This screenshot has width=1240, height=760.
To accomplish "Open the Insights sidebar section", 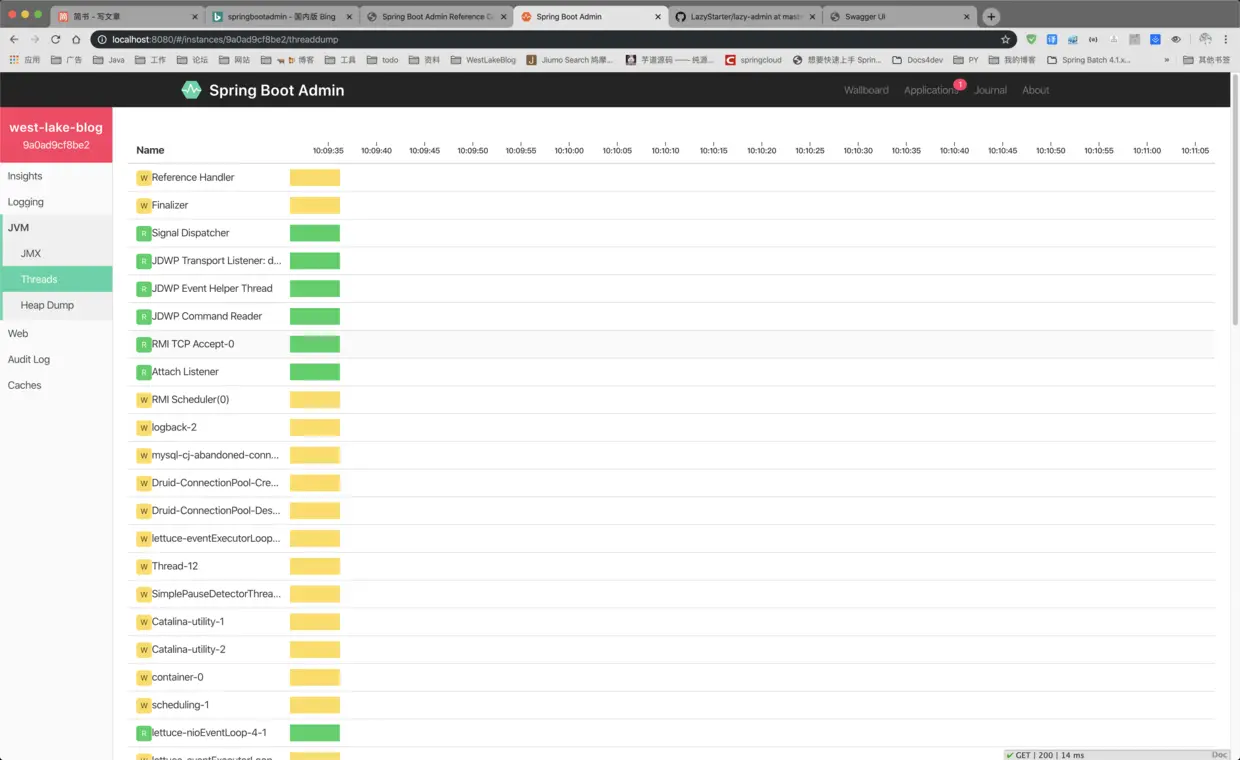I will point(57,176).
